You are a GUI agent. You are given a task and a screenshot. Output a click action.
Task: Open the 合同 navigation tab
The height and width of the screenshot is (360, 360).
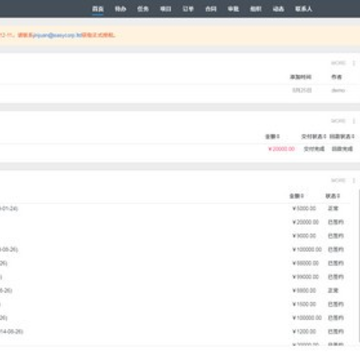click(x=211, y=9)
